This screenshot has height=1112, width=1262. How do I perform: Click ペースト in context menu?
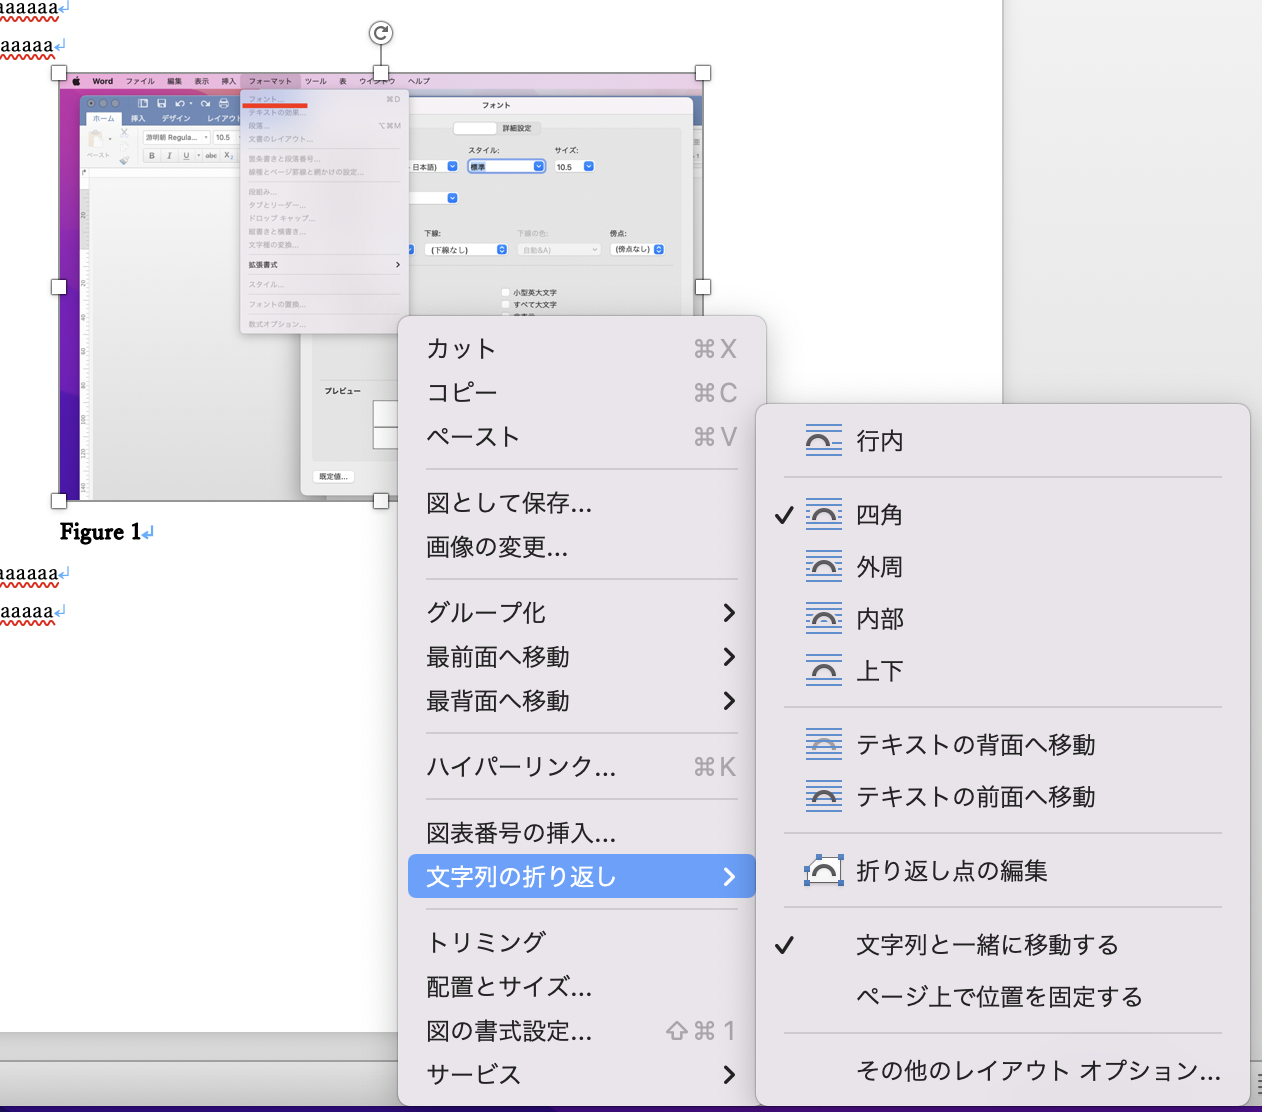pos(582,437)
